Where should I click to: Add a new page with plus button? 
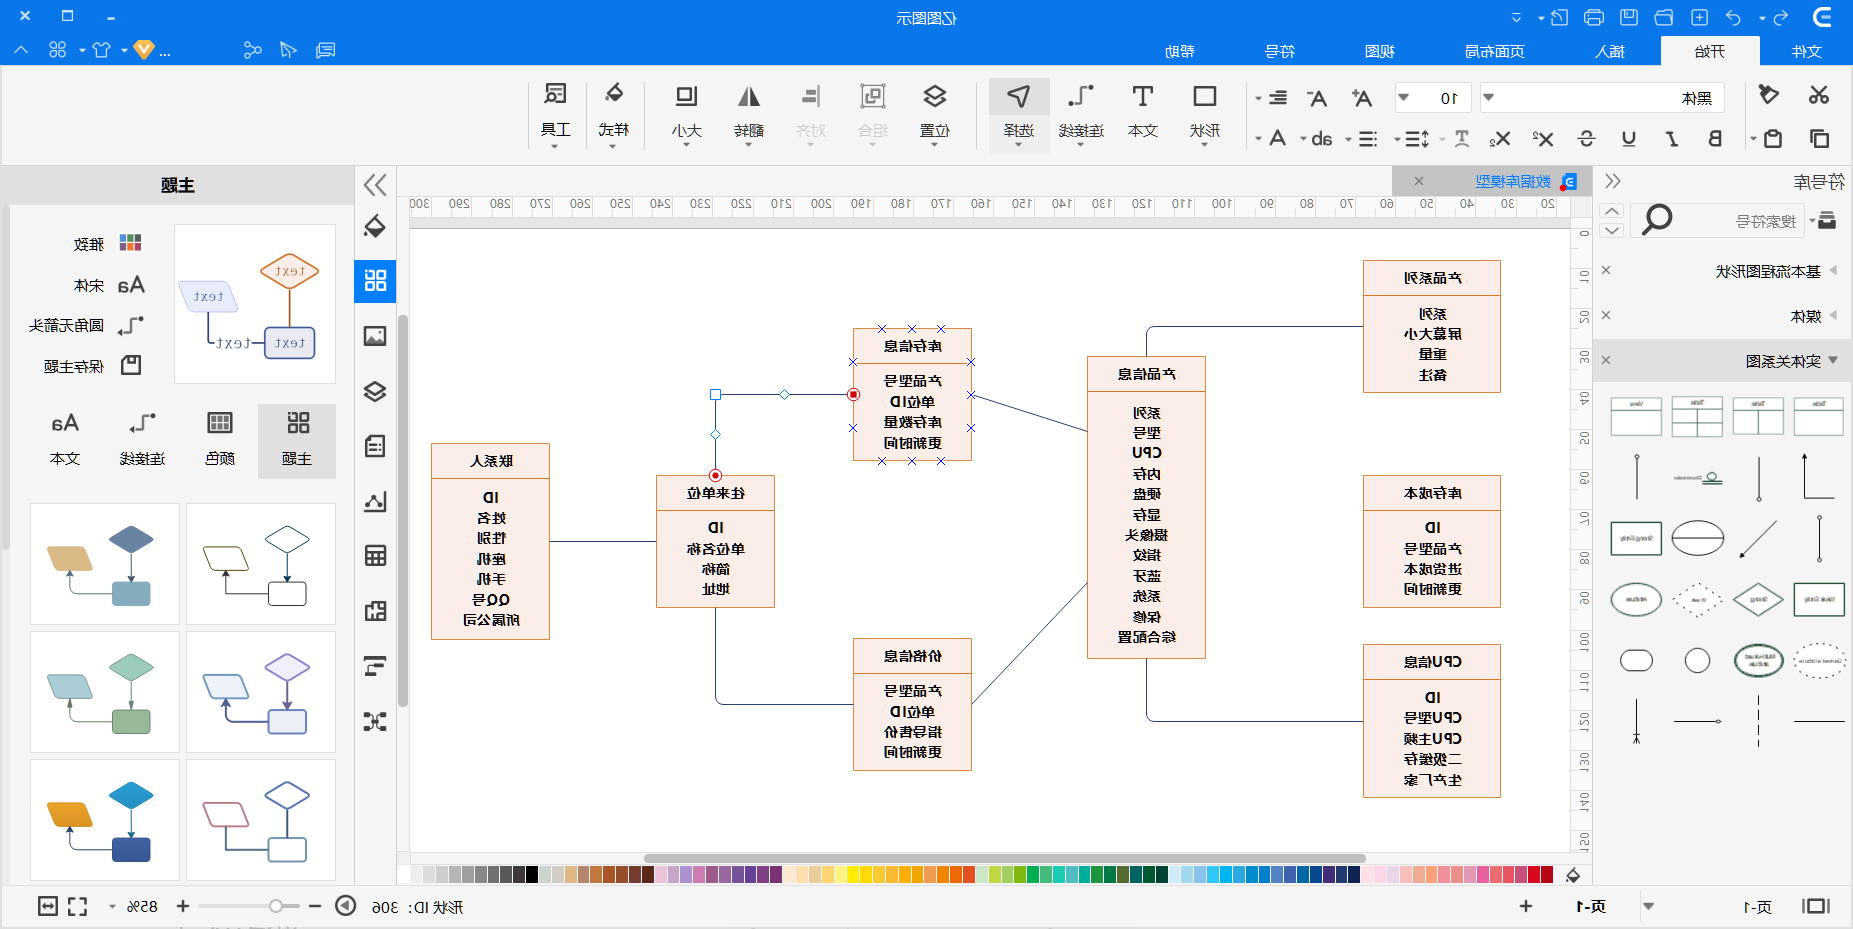(x=1526, y=906)
